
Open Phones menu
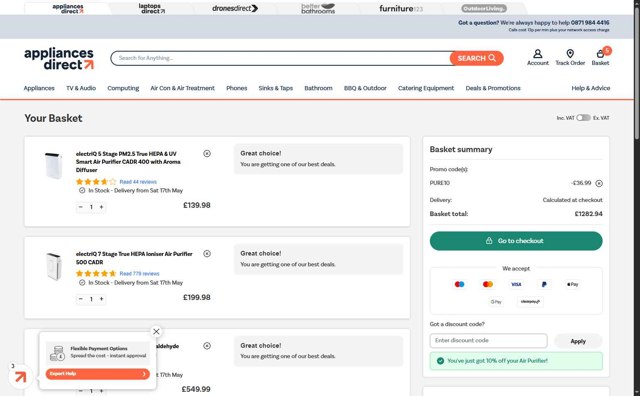(x=237, y=88)
